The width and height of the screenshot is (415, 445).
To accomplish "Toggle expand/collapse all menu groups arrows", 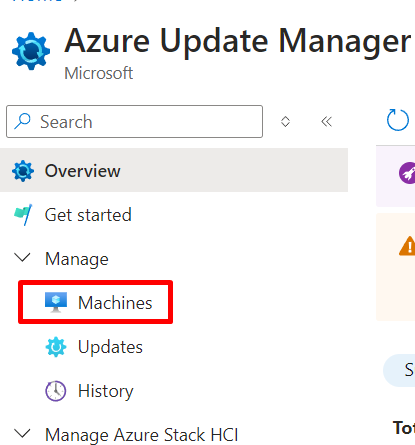I will pyautogui.click(x=285, y=121).
